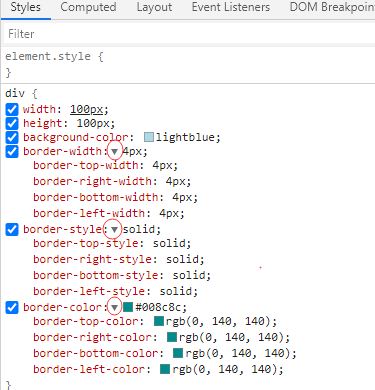
Task: Toggle the border-color property checkbox
Action: [12, 307]
